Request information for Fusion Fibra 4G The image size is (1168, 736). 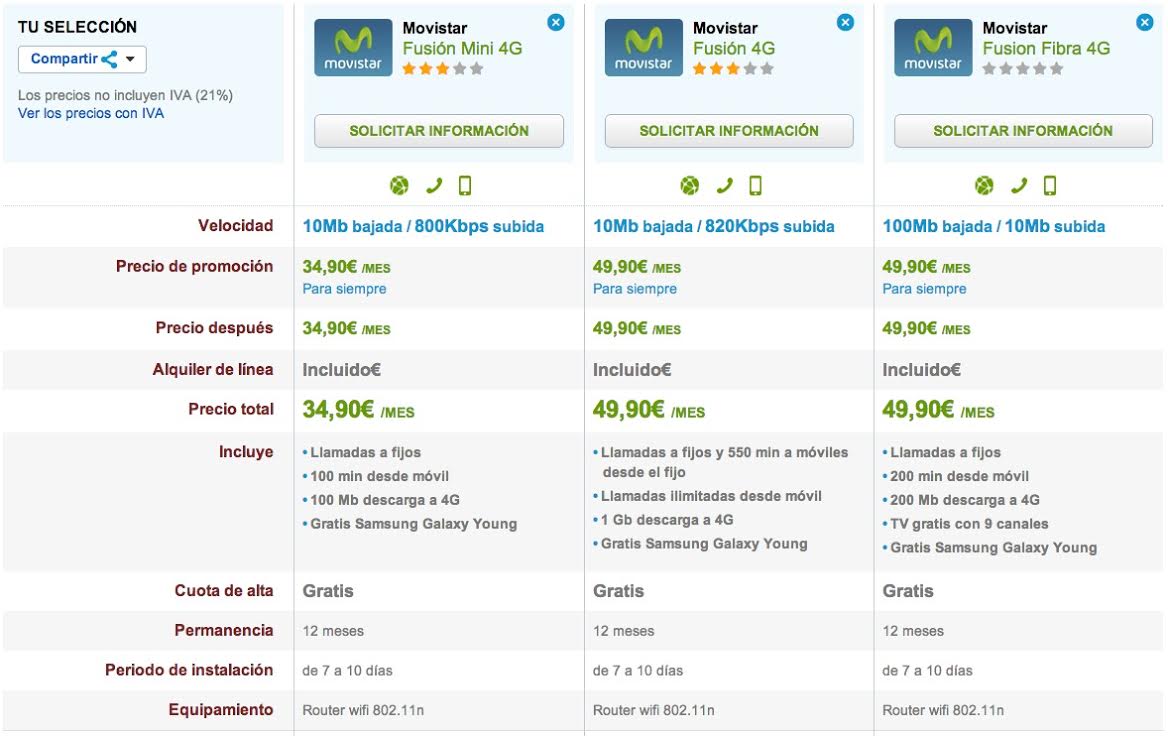[1023, 130]
